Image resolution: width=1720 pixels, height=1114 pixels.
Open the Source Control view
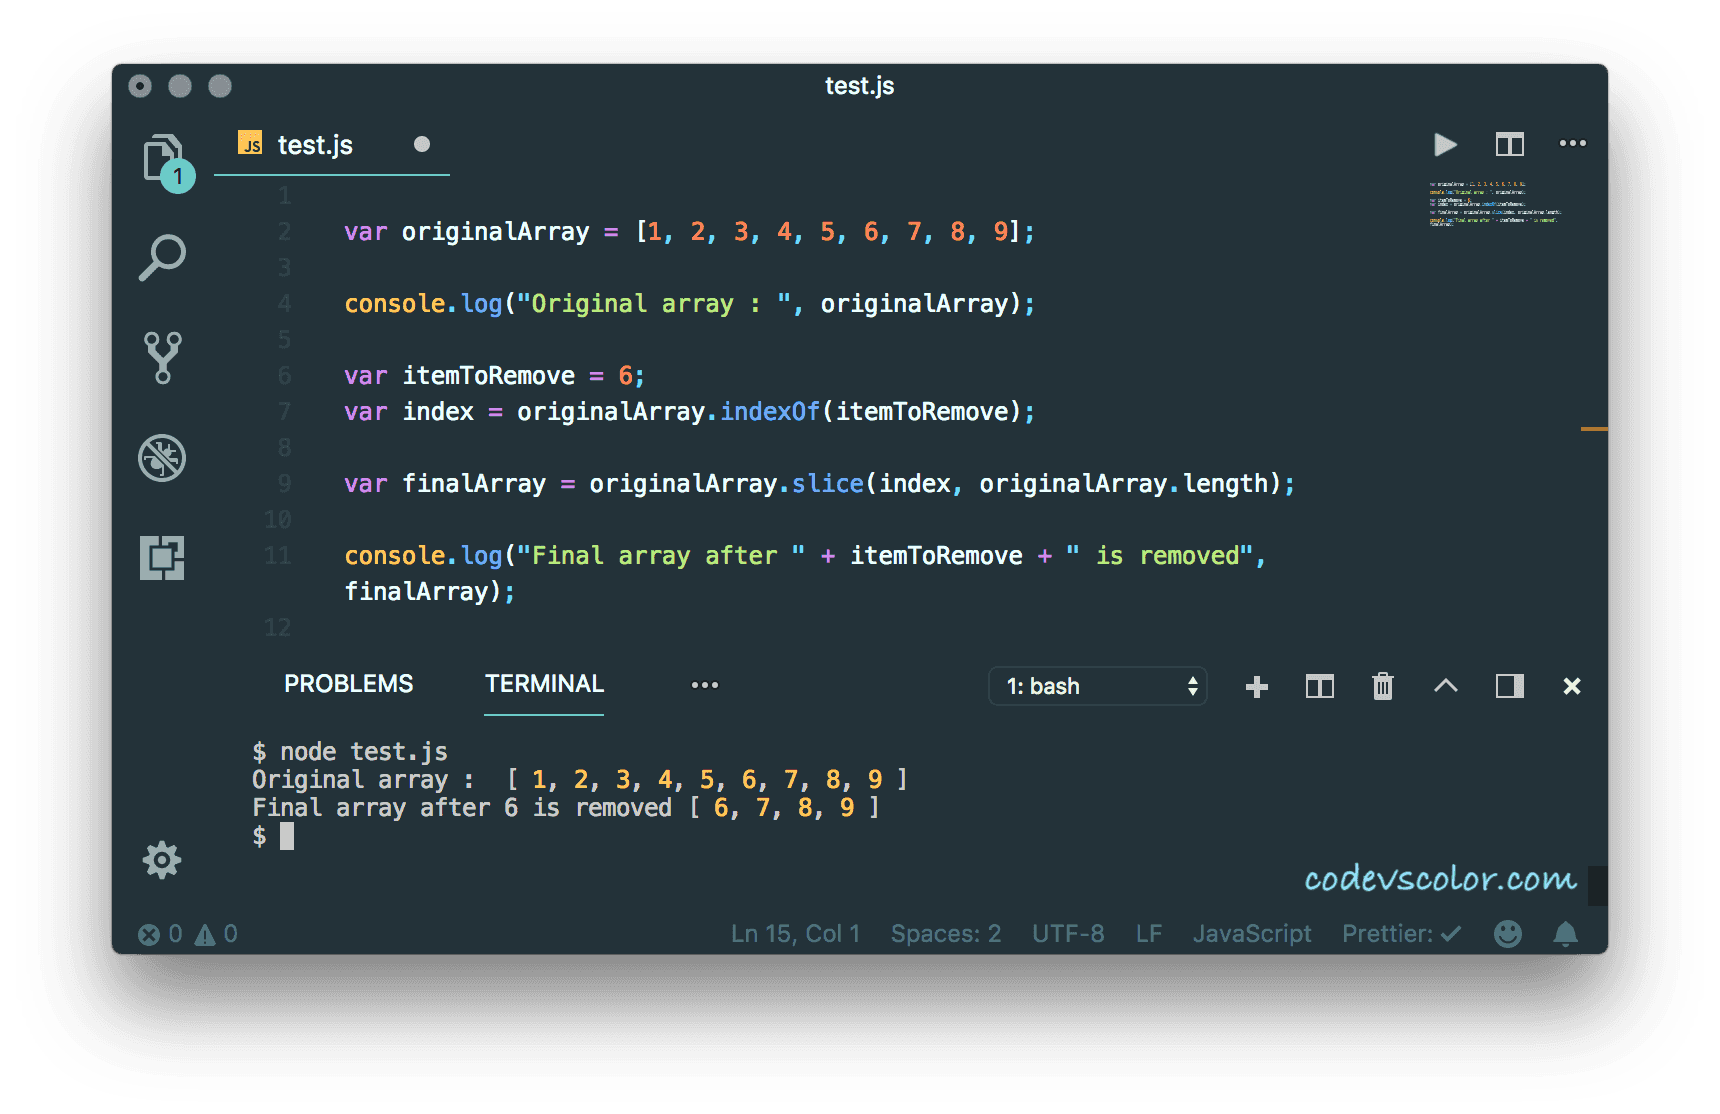coord(162,357)
